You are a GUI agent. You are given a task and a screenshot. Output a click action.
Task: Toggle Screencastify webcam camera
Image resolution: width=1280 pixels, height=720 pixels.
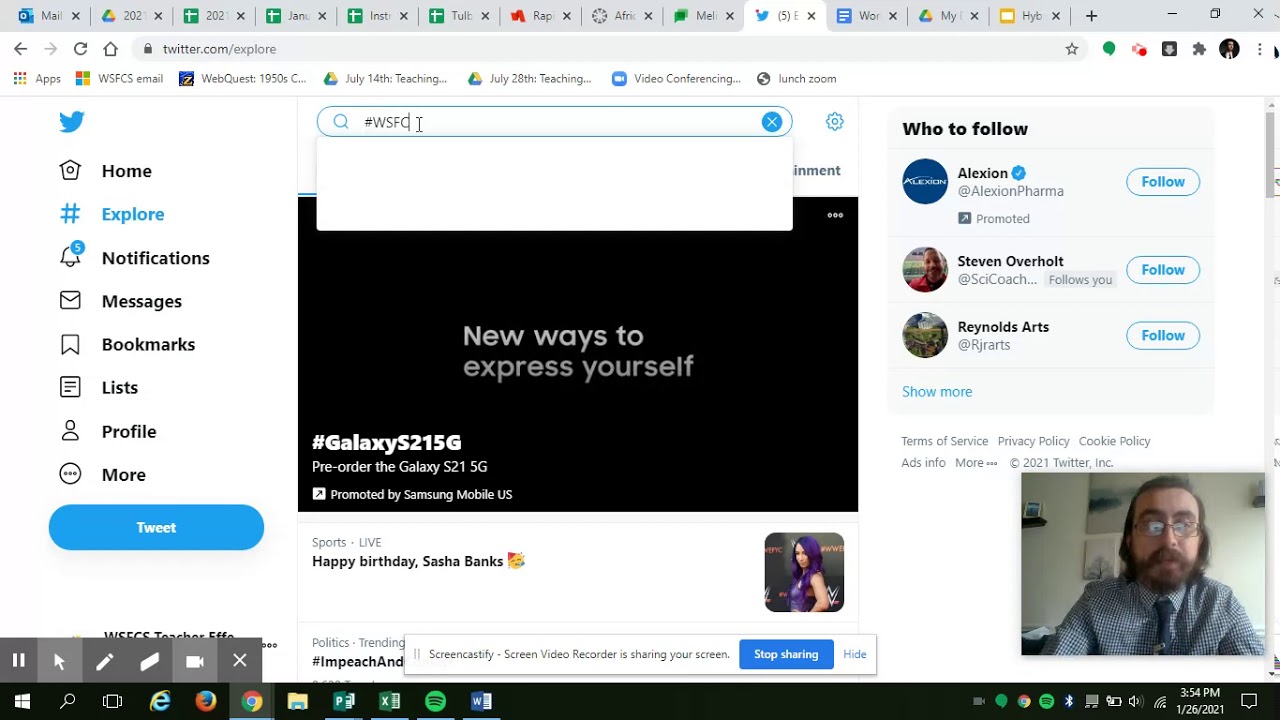[x=195, y=661]
